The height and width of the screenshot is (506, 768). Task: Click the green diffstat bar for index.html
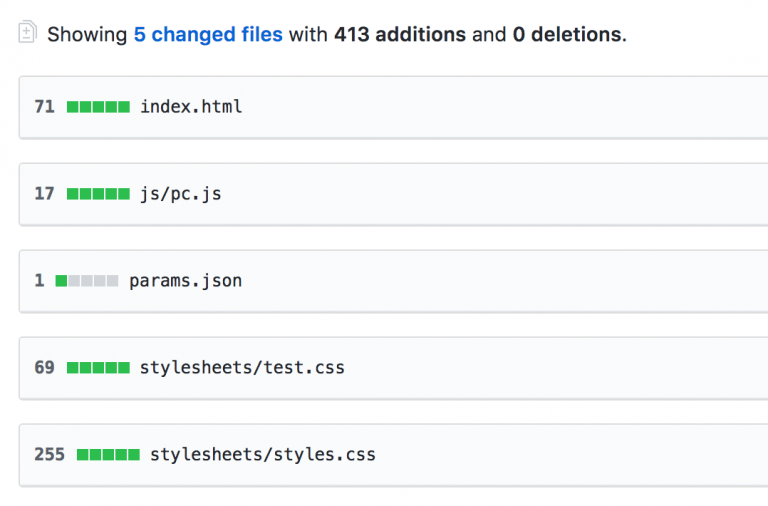[x=98, y=107]
